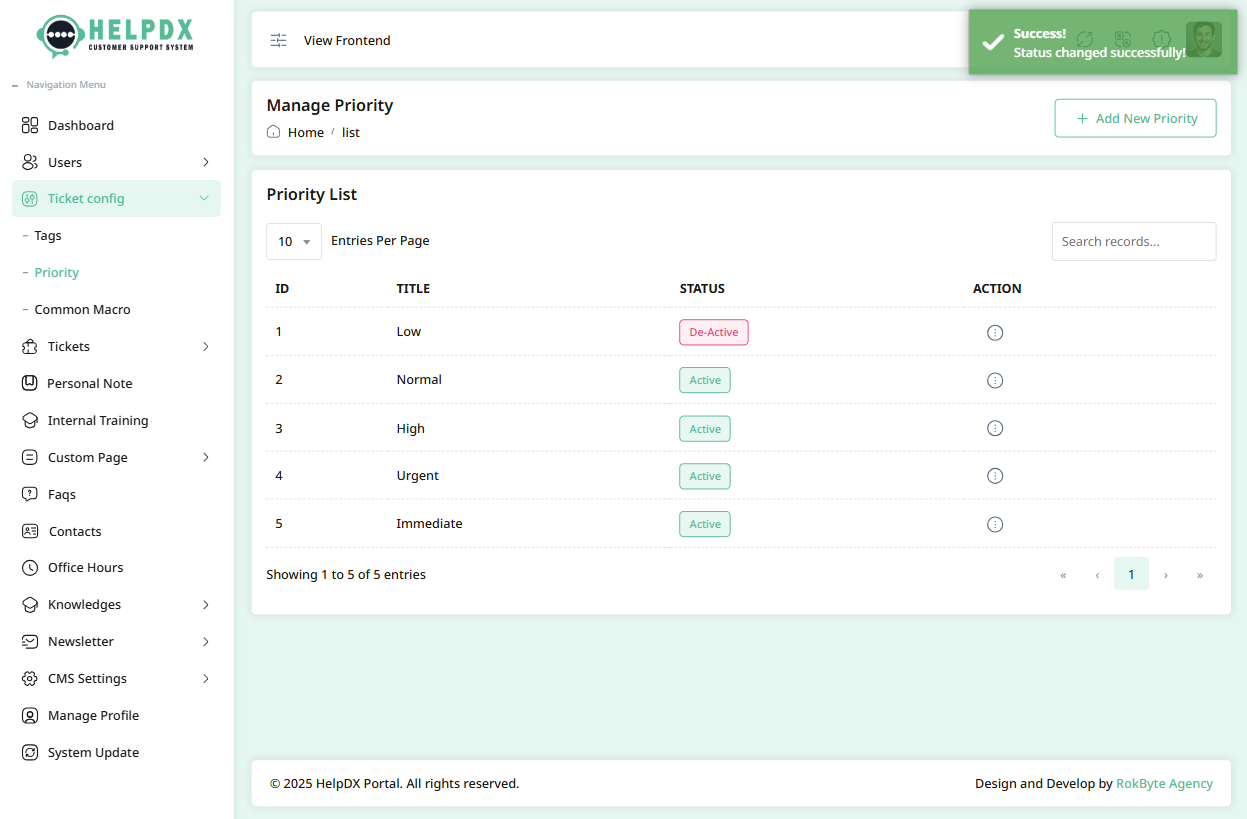1247x819 pixels.
Task: Click the notifications badge icon in the header
Action: (1161, 38)
